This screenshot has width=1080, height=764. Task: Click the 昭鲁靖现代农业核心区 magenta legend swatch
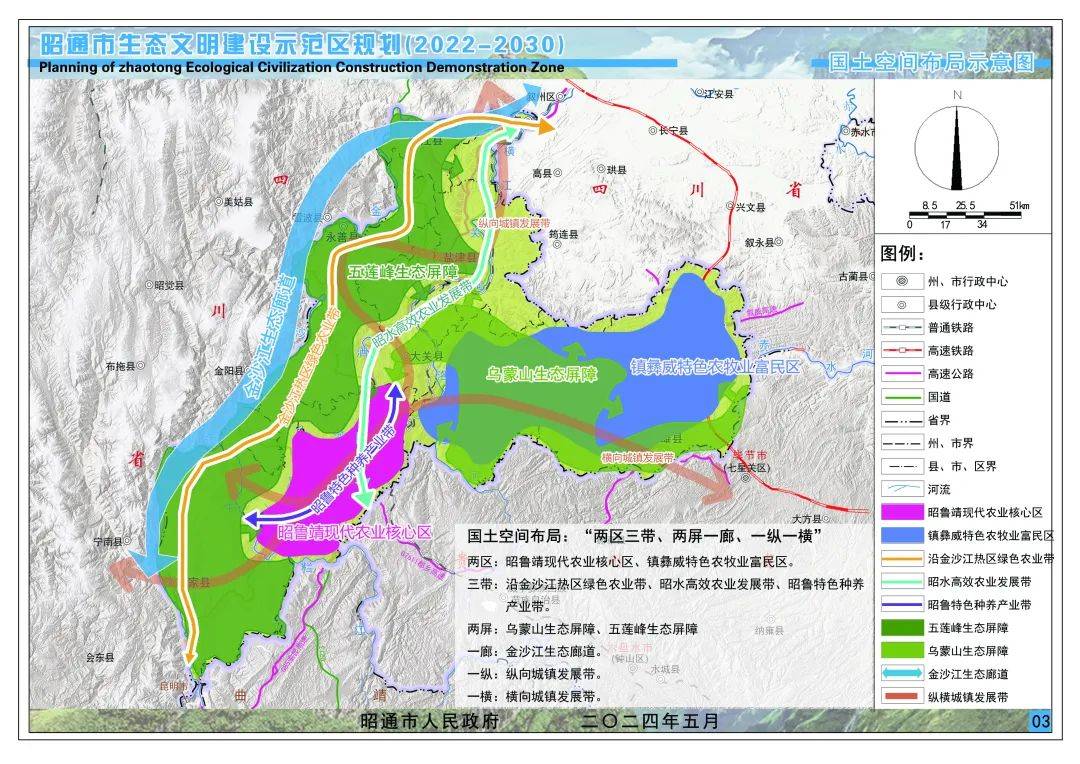(x=902, y=513)
